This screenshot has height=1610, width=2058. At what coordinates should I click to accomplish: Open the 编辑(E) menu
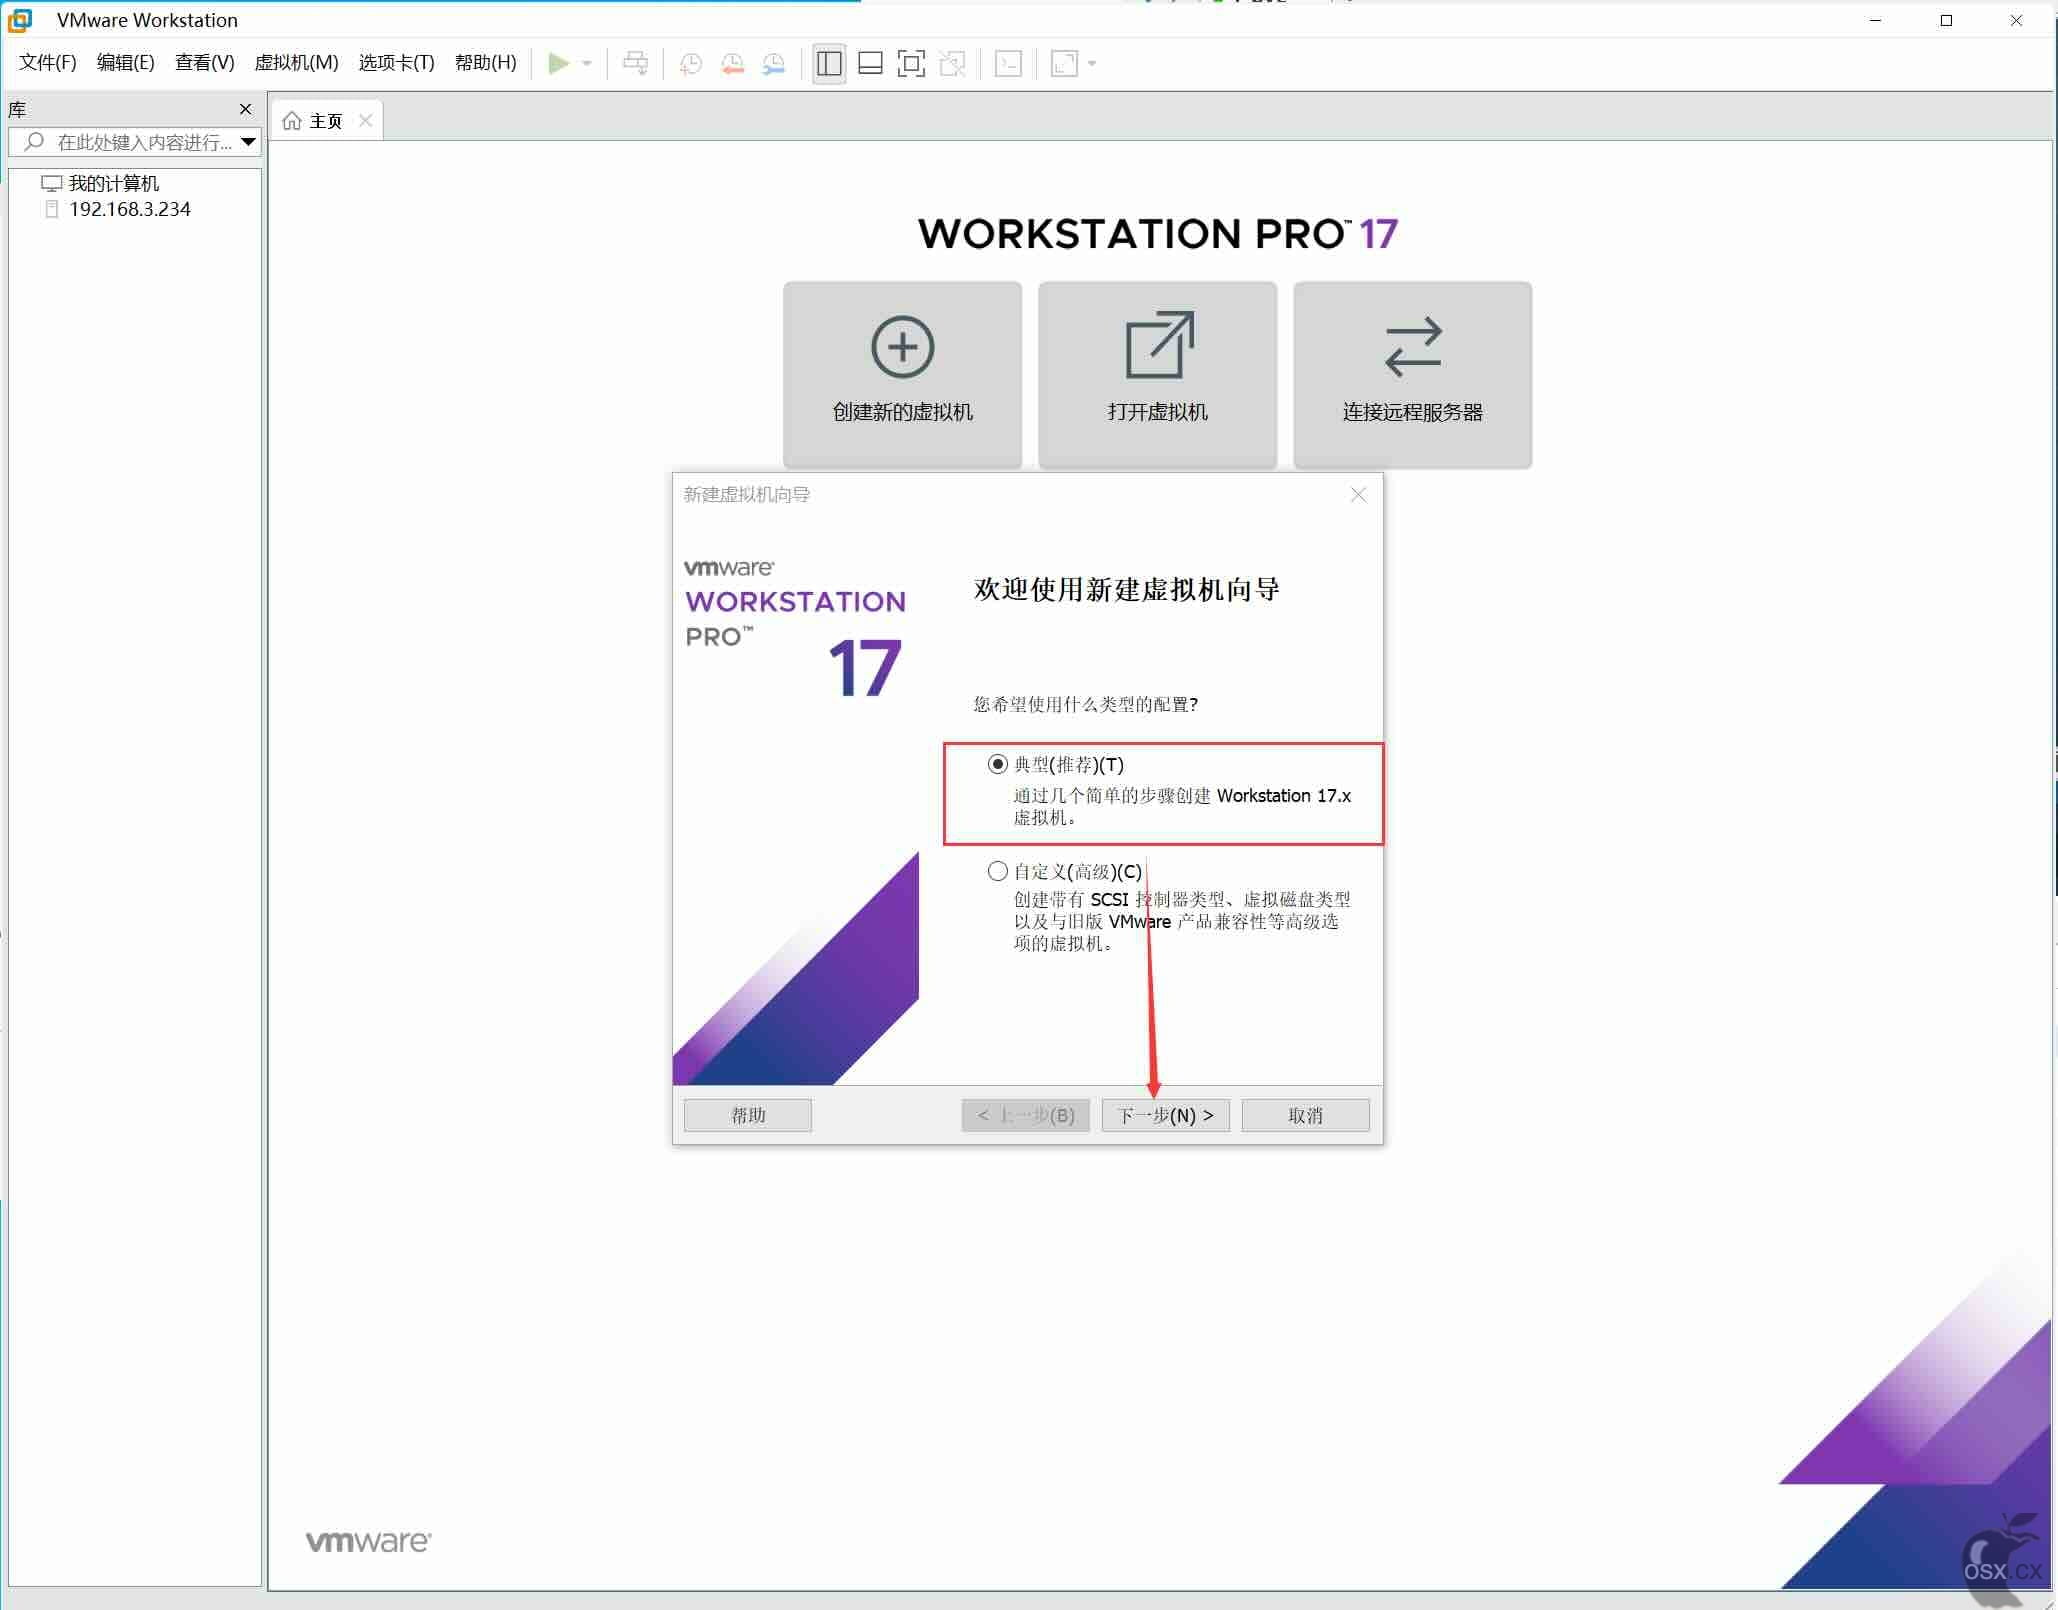pyautogui.click(x=126, y=63)
